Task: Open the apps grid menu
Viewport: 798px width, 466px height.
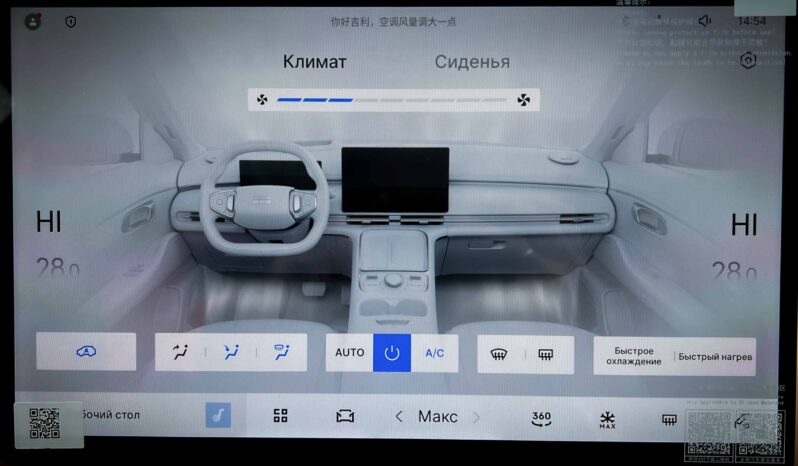Action: (280, 416)
